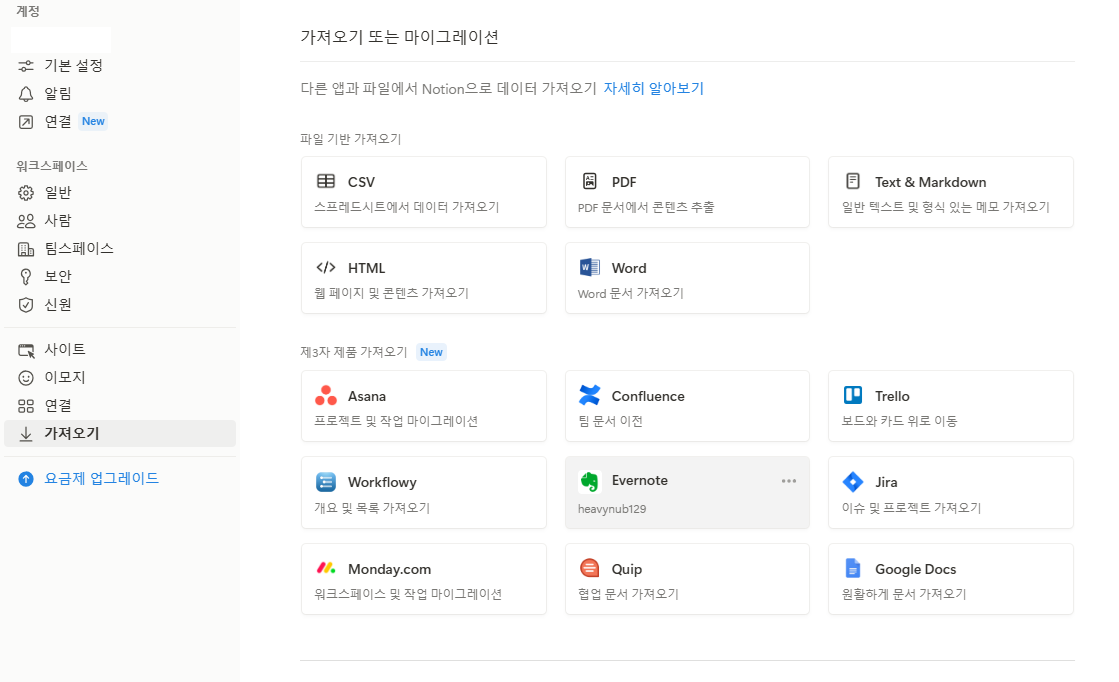Click the 연결 arrow-box icon under 계정

[x=26, y=122]
